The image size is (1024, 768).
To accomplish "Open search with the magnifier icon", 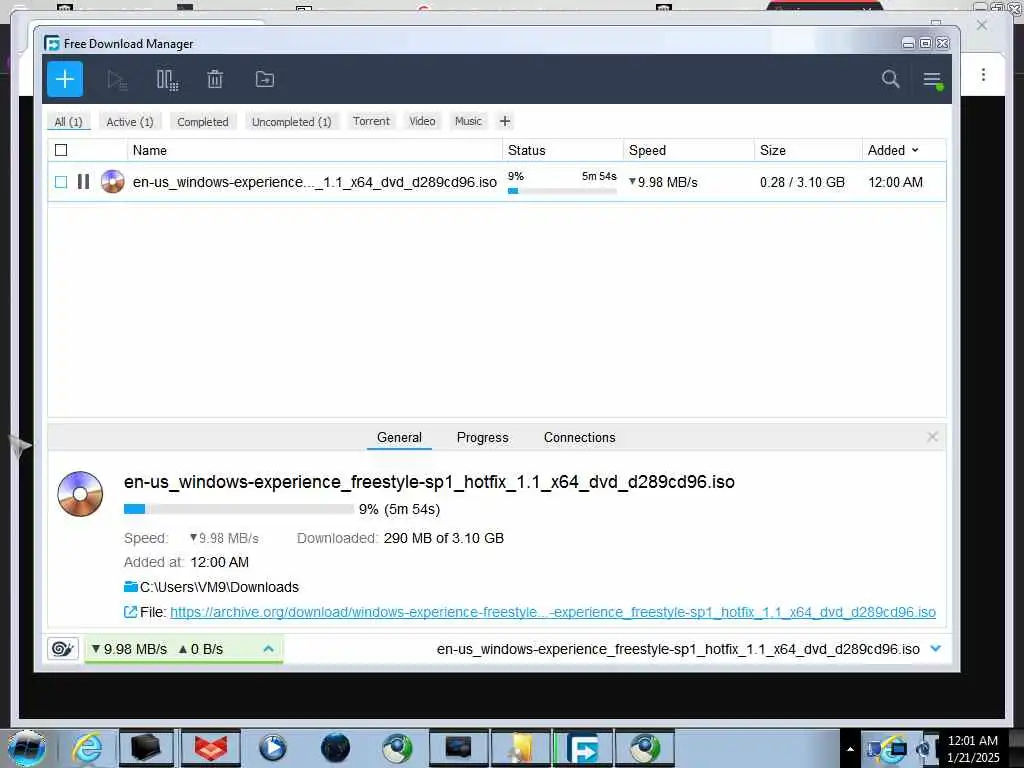I will click(890, 79).
